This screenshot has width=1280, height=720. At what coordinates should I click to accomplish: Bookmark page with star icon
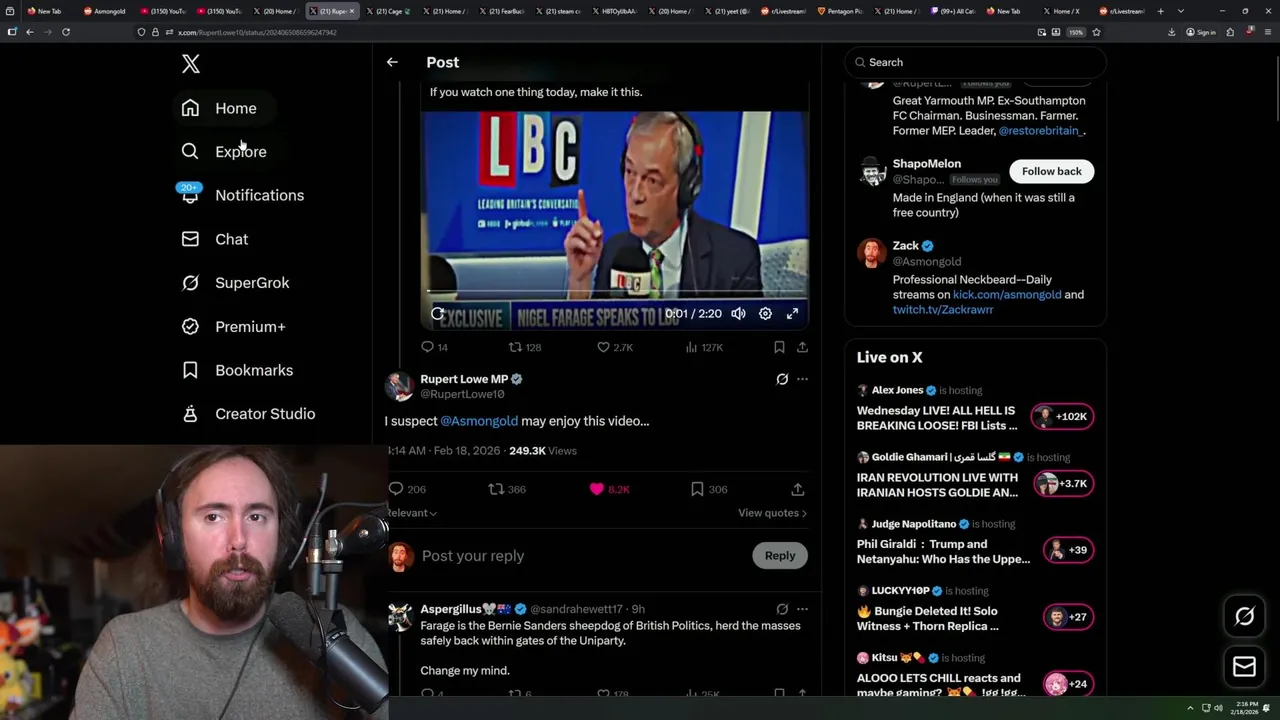pos(1096,32)
